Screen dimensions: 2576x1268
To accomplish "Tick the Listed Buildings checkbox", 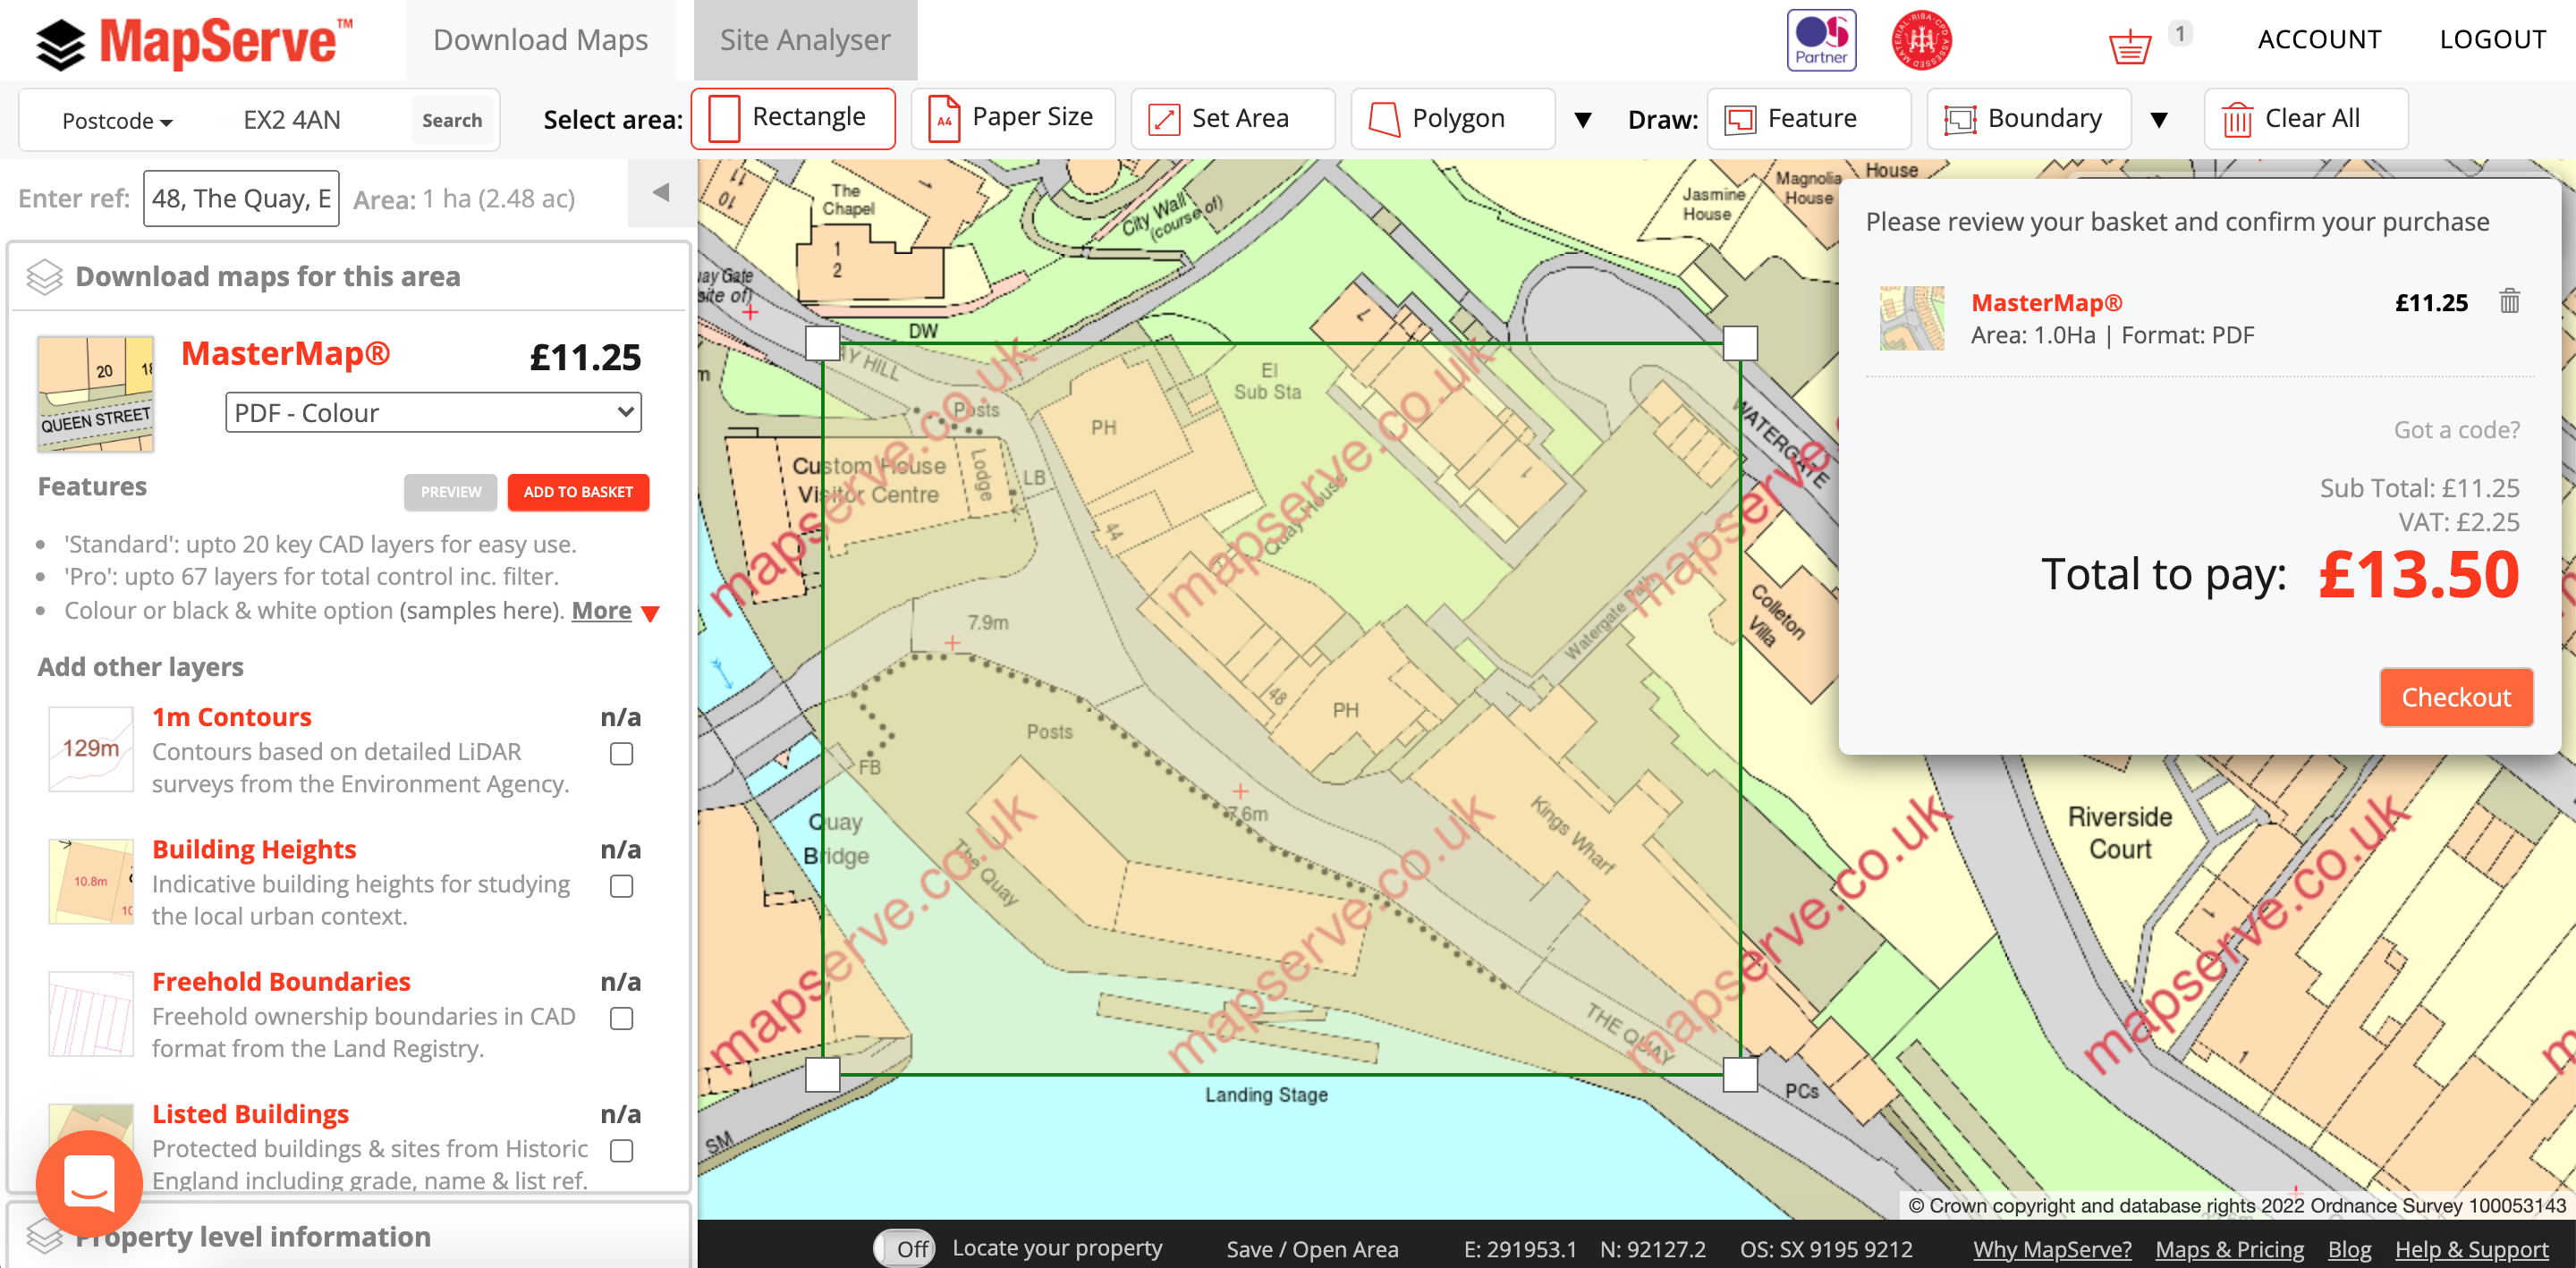I will point(622,1150).
